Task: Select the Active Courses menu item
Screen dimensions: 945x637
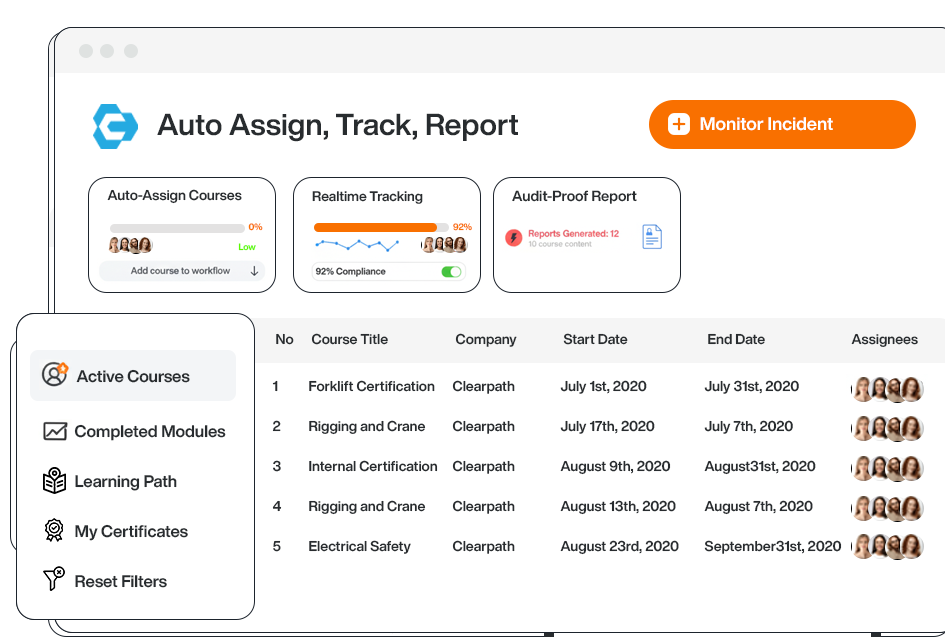Action: [x=133, y=377]
